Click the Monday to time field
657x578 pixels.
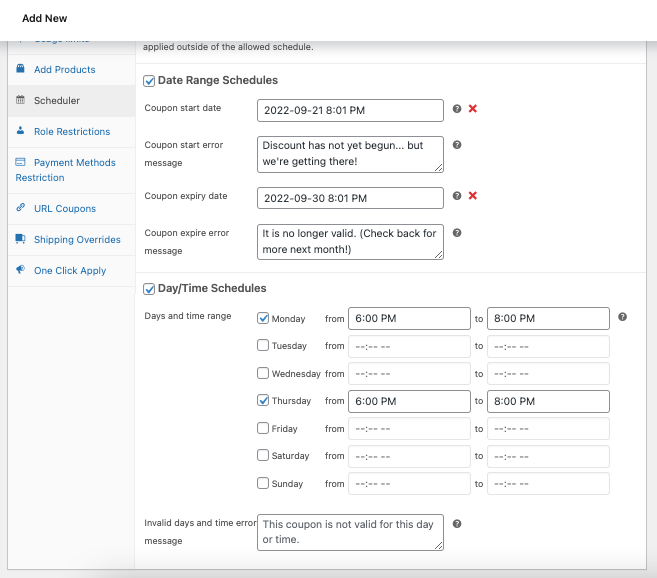point(548,319)
